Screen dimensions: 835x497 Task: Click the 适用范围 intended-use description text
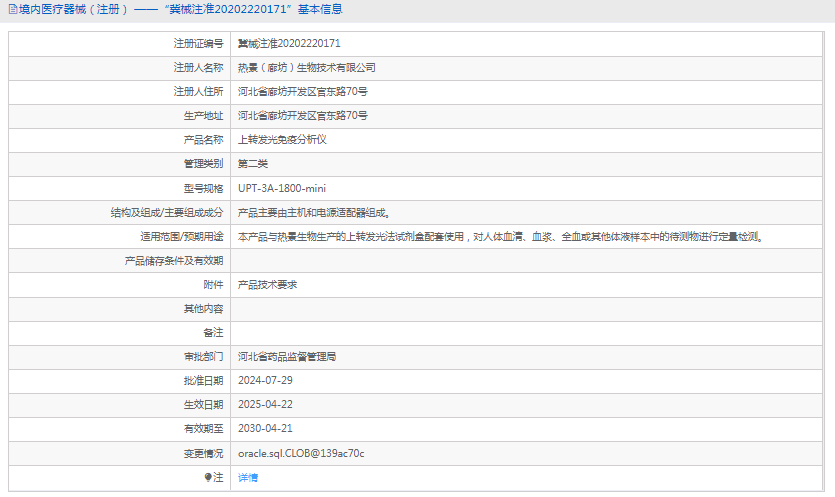pos(501,237)
